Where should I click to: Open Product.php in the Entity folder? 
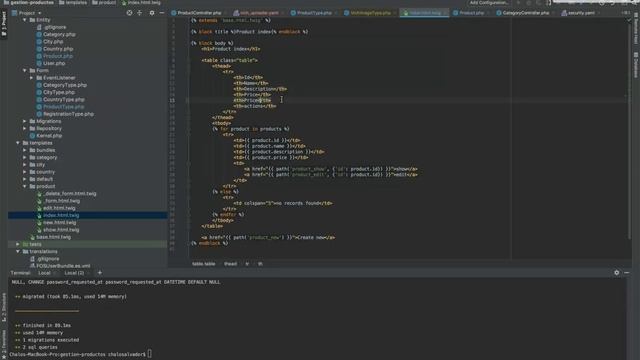point(58,56)
